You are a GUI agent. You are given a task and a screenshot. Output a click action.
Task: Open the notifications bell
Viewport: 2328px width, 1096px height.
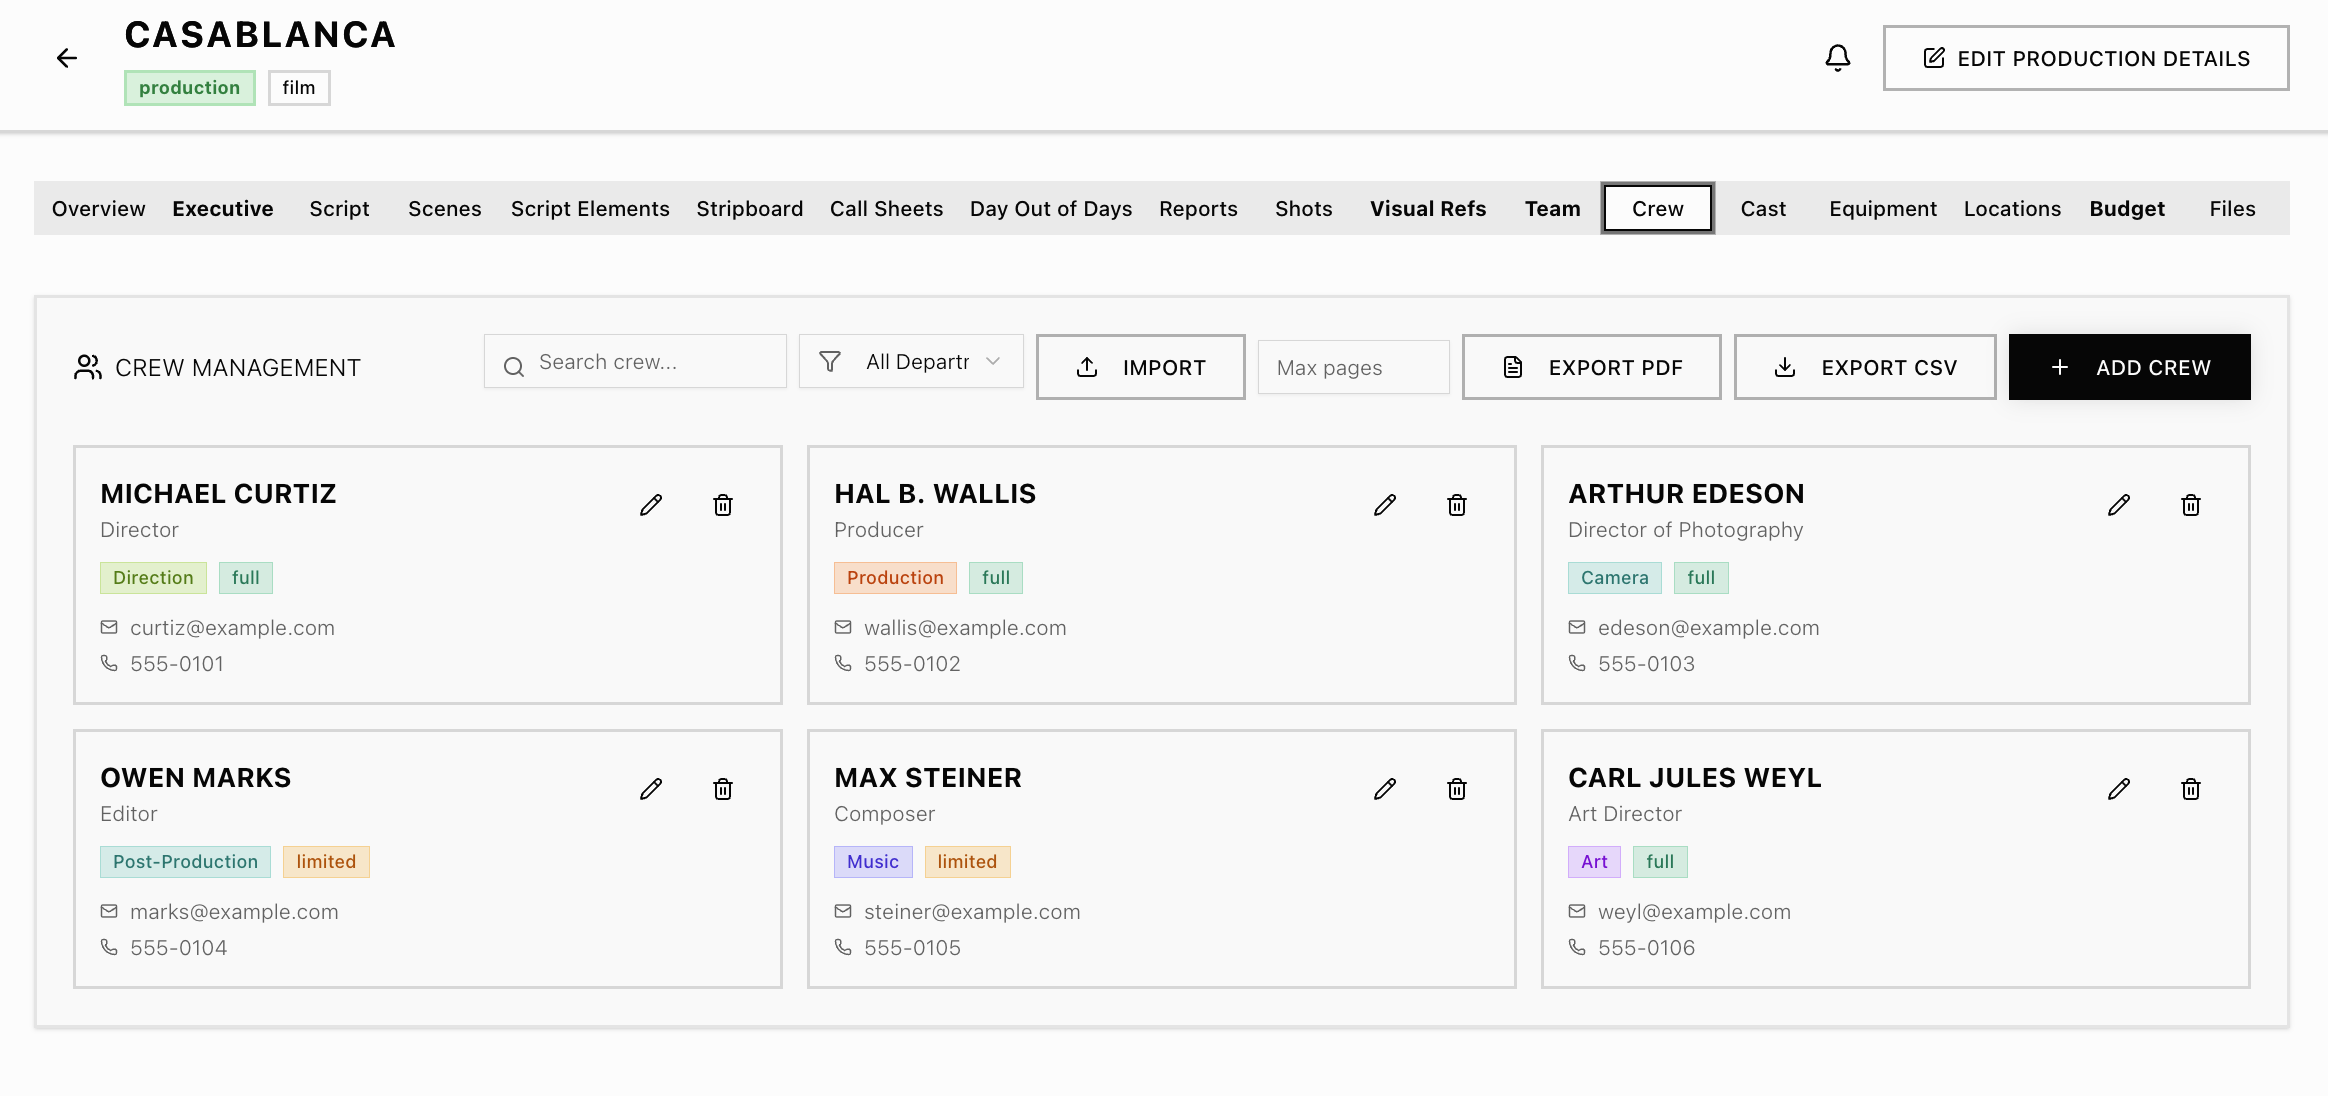tap(1837, 58)
